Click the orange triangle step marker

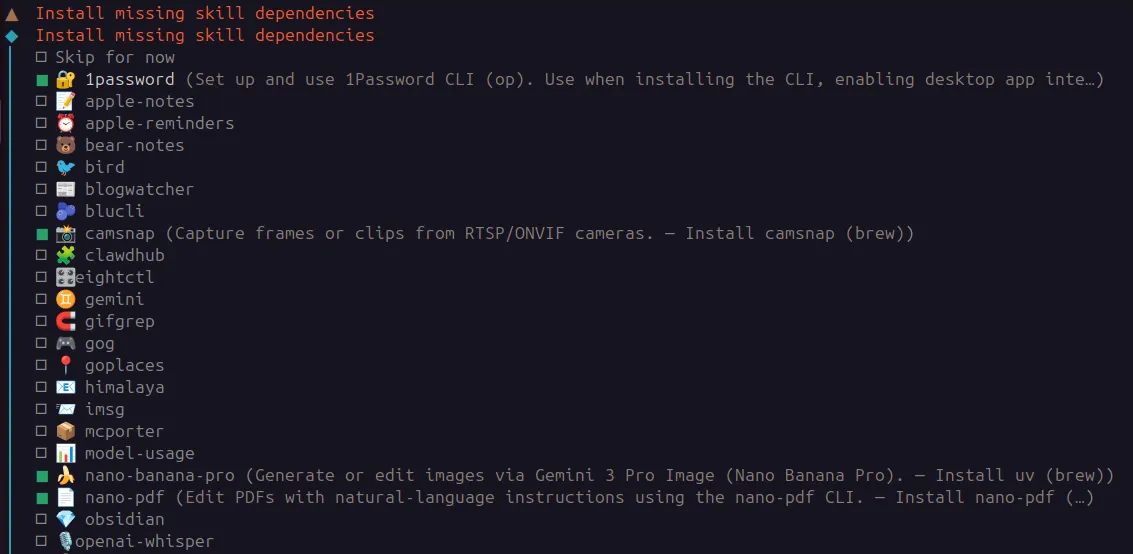(x=11, y=14)
